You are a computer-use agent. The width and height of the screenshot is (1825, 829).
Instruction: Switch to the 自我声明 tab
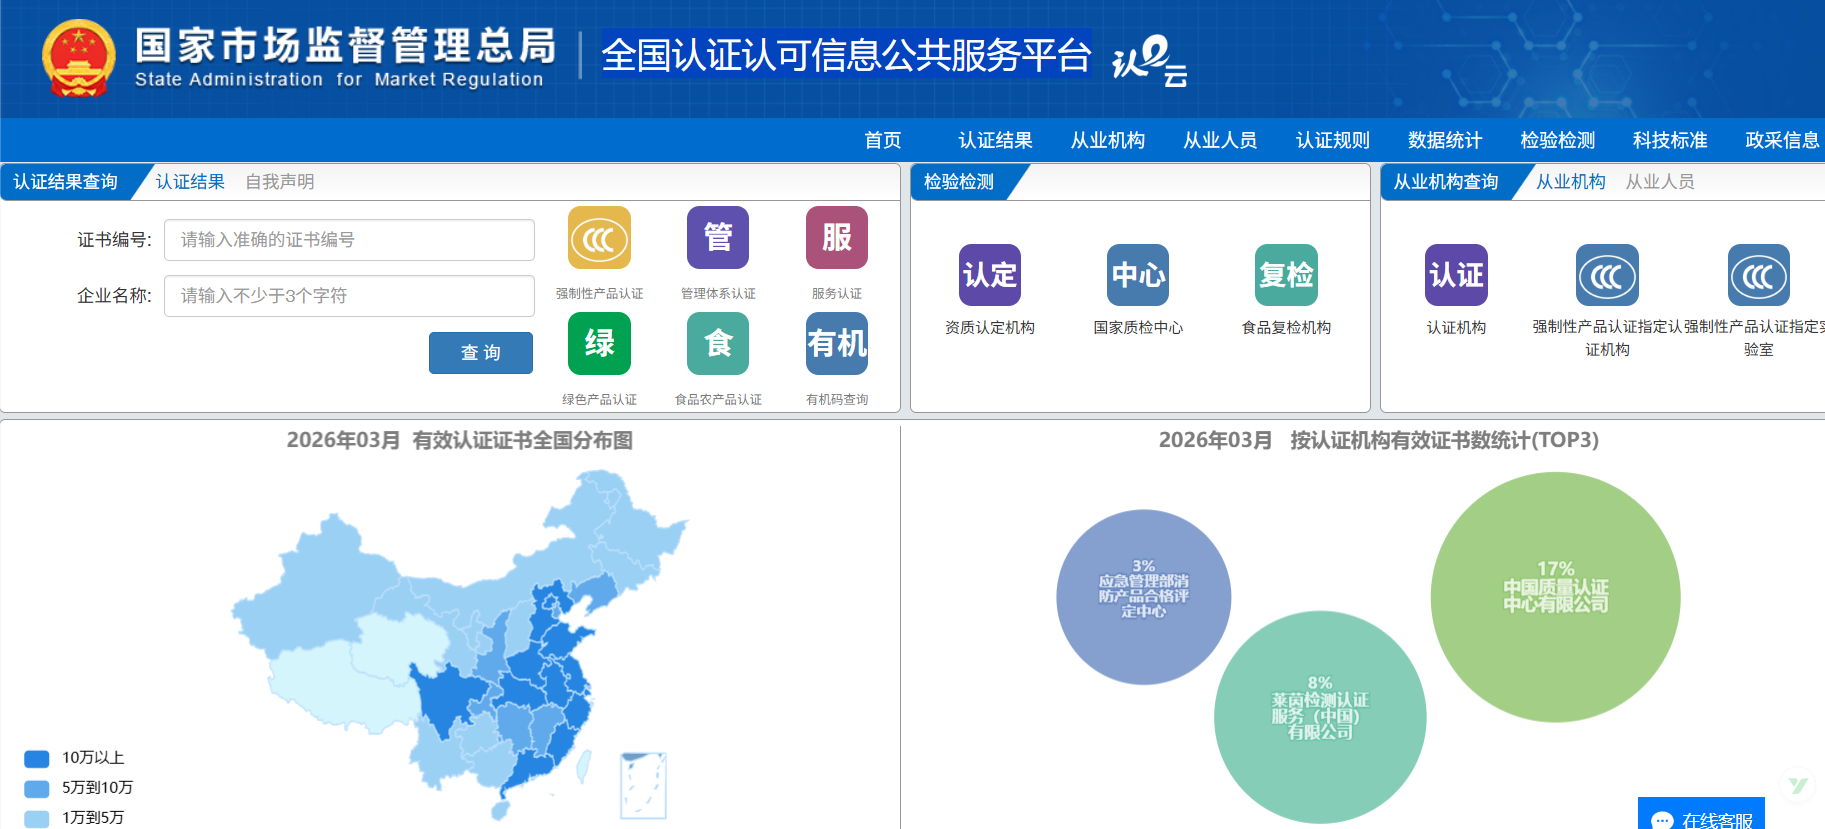[x=280, y=182]
